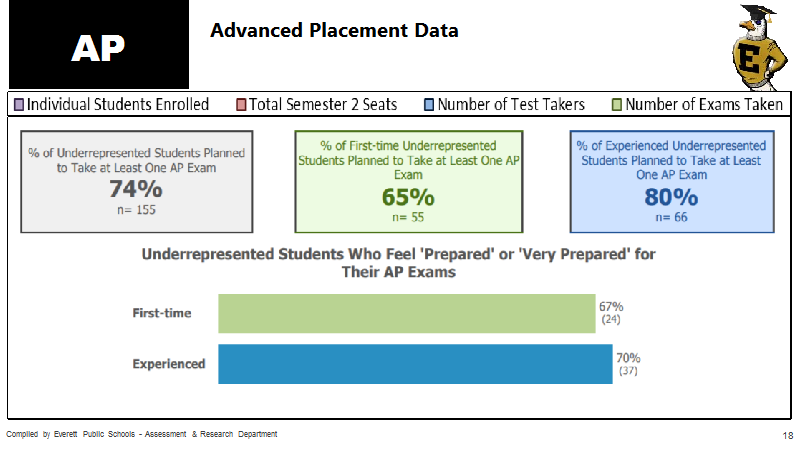
Task: Click the 67% (24) data label
Action: click(611, 313)
